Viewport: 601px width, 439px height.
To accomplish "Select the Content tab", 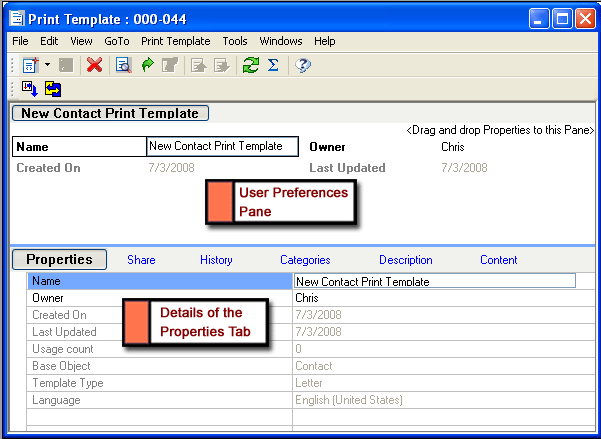I will point(498,260).
